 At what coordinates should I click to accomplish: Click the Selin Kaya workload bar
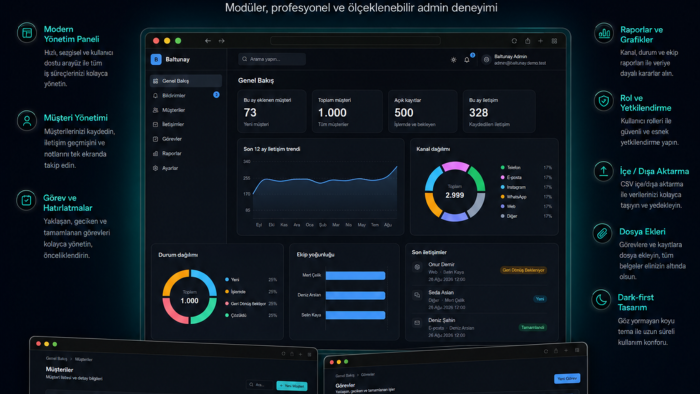tap(355, 315)
